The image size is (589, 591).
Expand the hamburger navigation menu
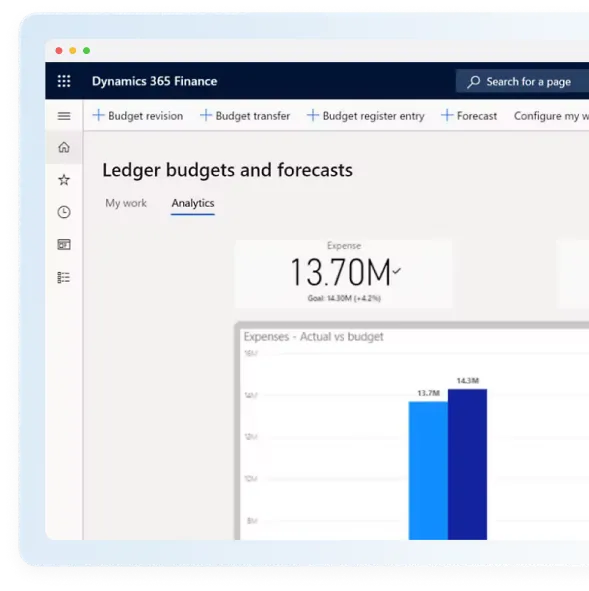coord(64,116)
